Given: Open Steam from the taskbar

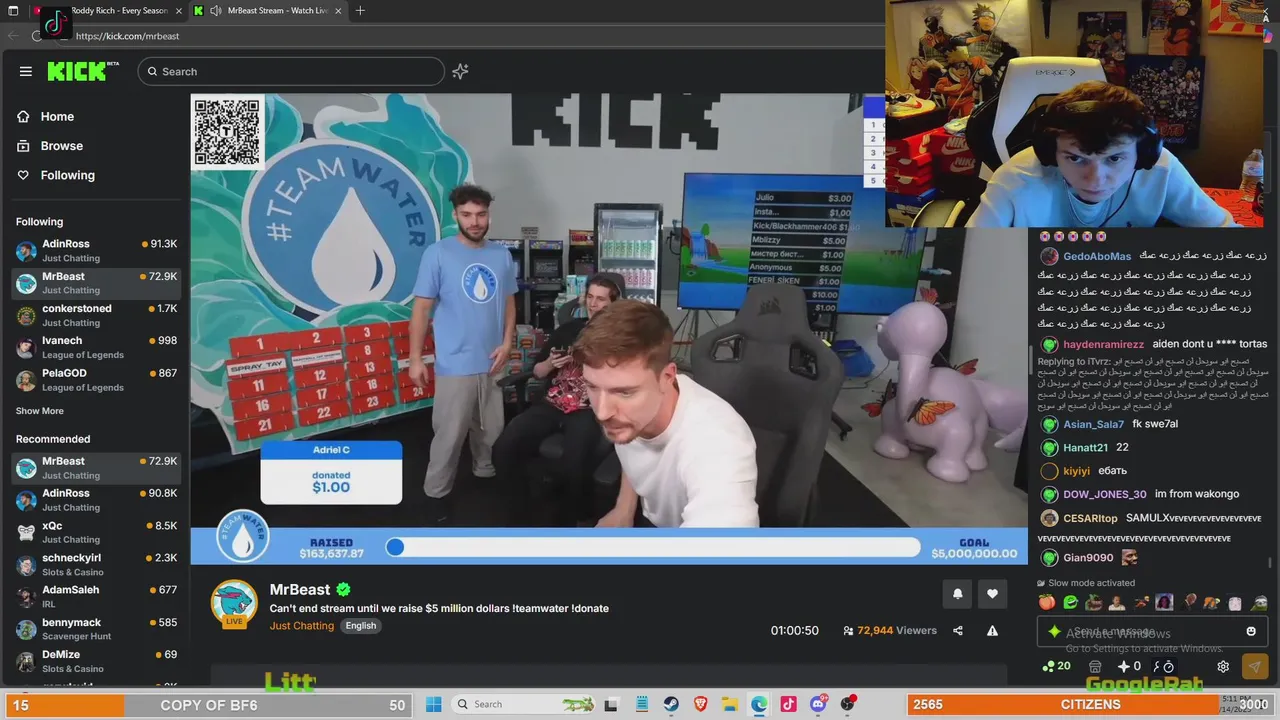Looking at the screenshot, I should [x=671, y=704].
